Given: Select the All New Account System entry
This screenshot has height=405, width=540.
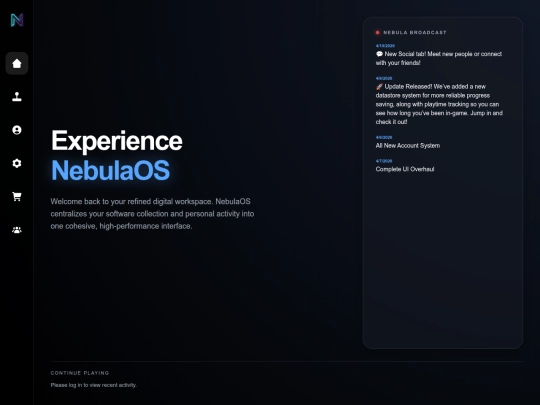Looking at the screenshot, I should (x=407, y=146).
